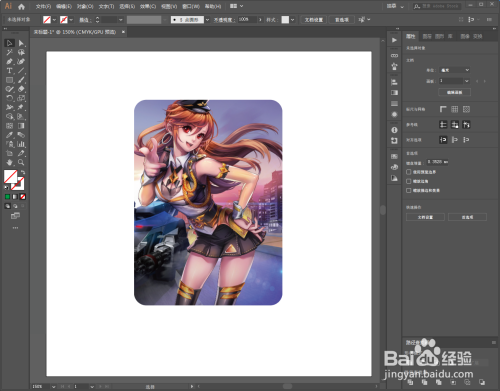Select the Selection tool arrow
The image size is (500, 391).
point(9,43)
